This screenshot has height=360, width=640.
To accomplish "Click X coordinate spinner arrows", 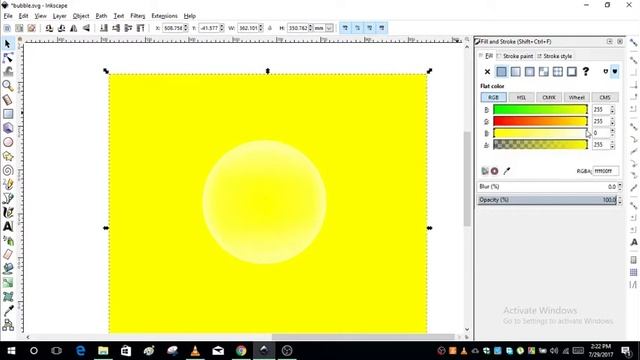I will 186,28.
